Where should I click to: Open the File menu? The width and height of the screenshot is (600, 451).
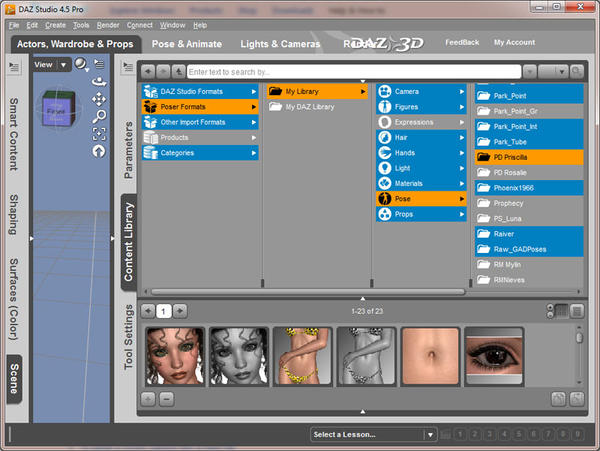tap(14, 25)
